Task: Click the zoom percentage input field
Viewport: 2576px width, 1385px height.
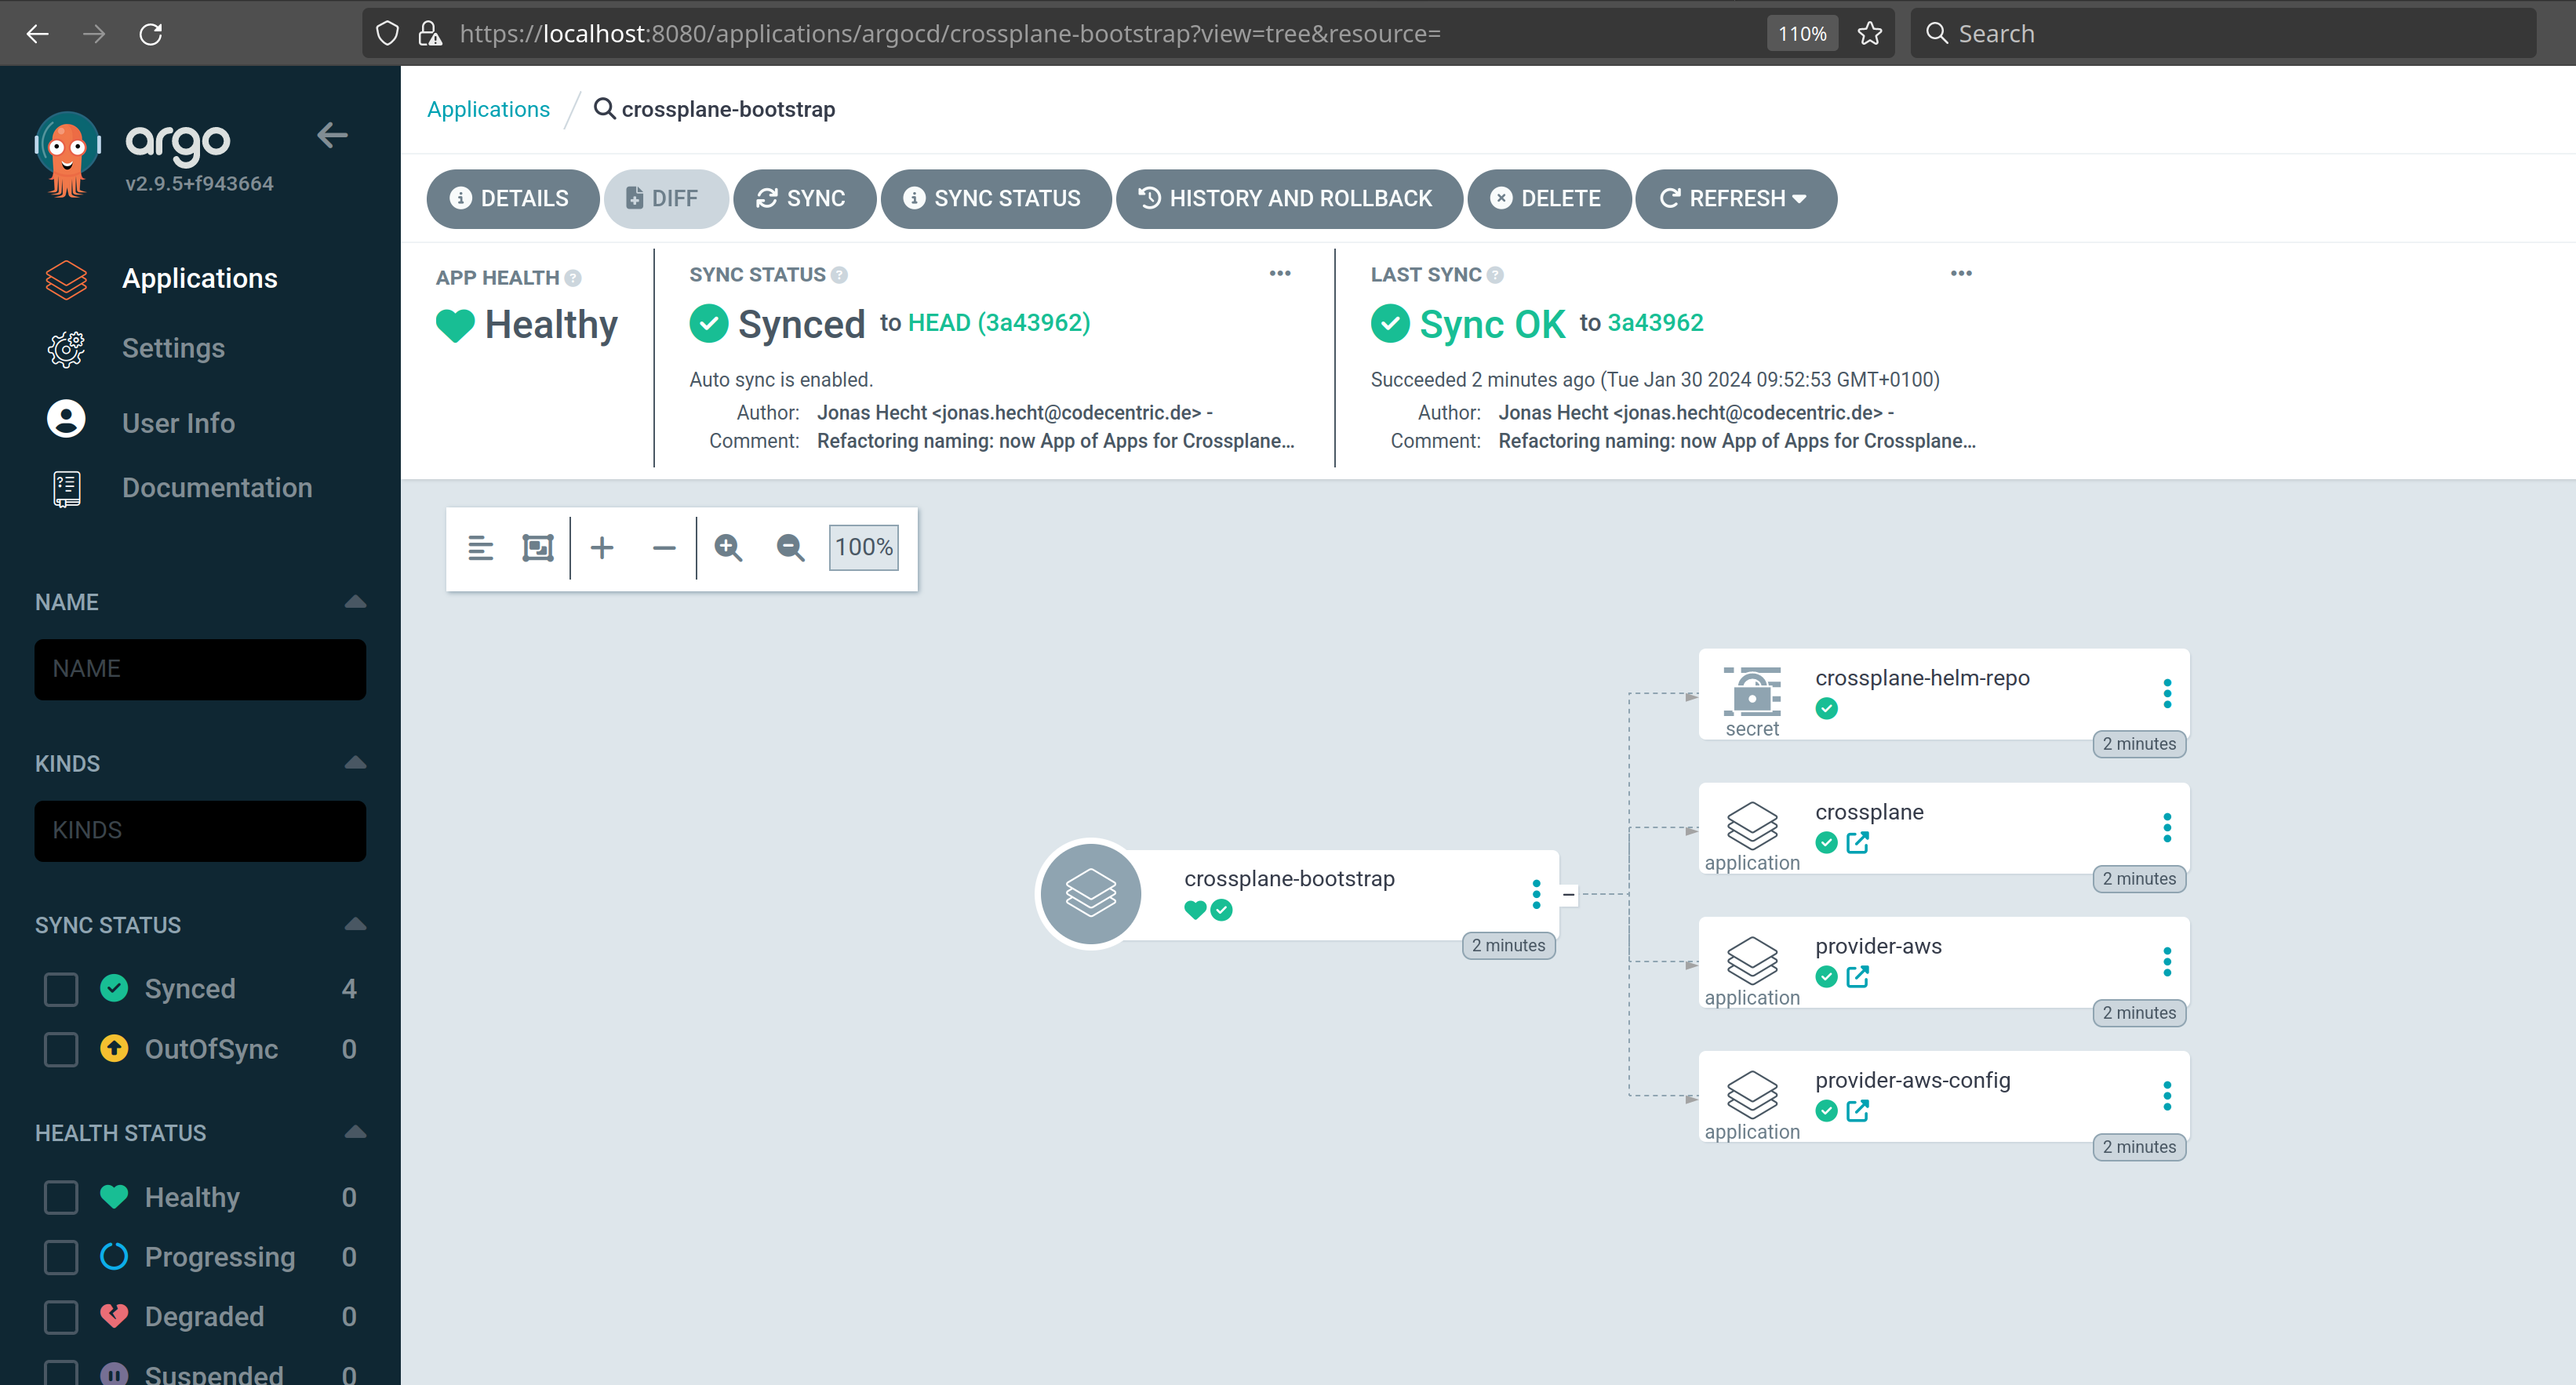Action: [863, 546]
